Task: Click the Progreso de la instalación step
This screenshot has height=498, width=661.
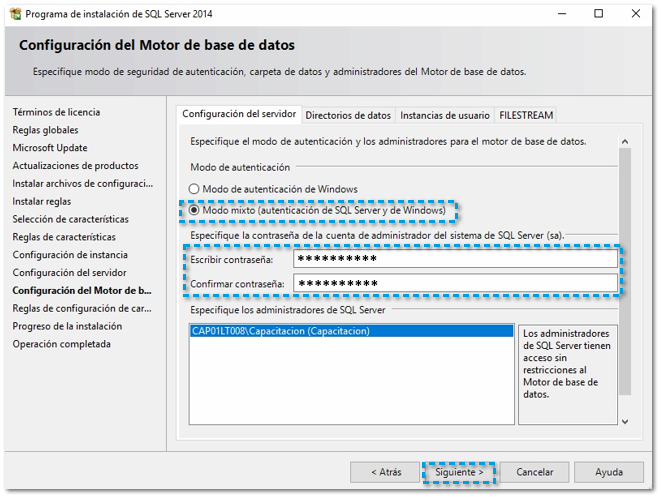Action: (67, 326)
